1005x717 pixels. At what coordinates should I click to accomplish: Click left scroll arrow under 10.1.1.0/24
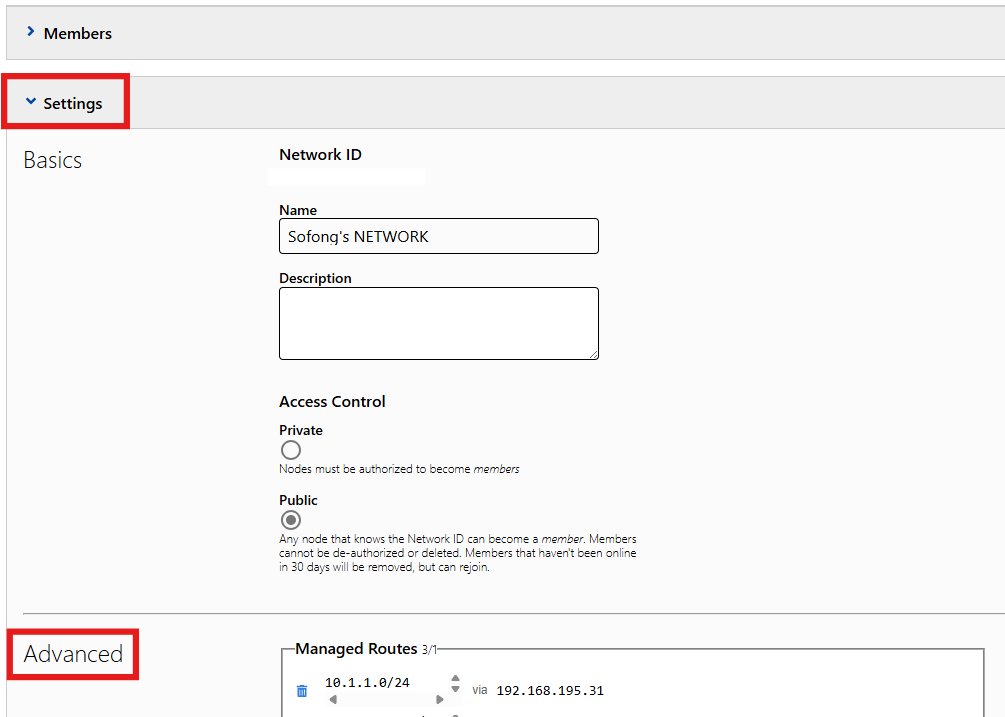[x=333, y=700]
